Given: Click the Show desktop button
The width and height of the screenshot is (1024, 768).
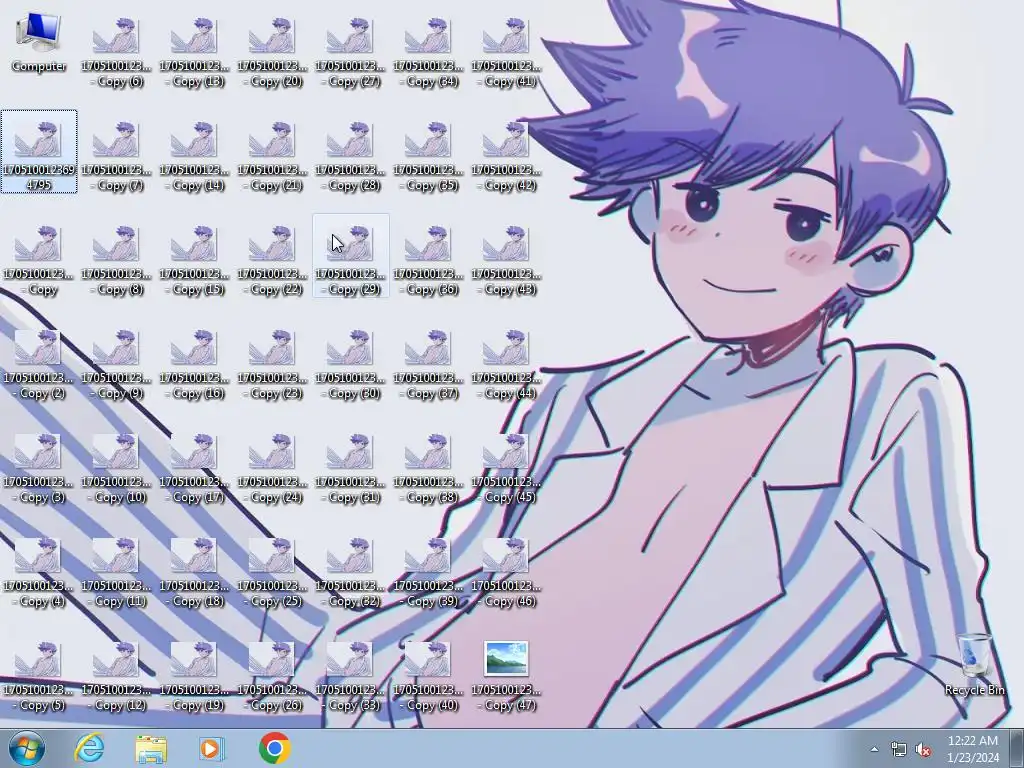Looking at the screenshot, I should point(1017,748).
